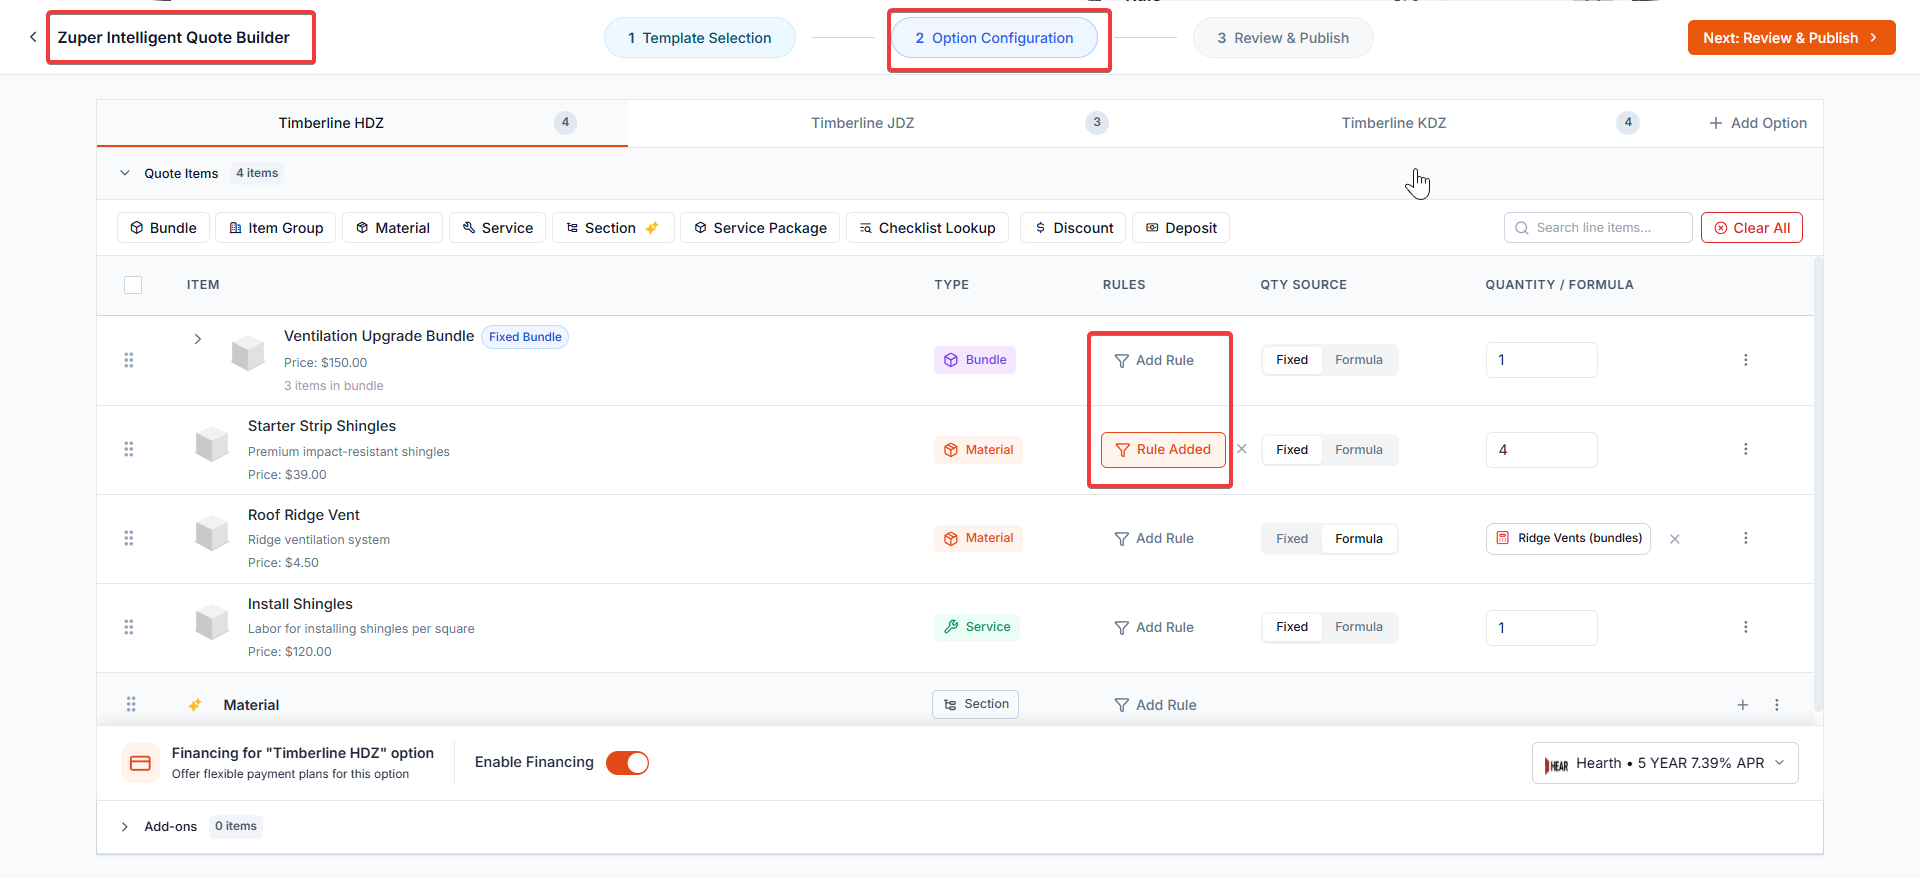Add a Service Package

(760, 228)
